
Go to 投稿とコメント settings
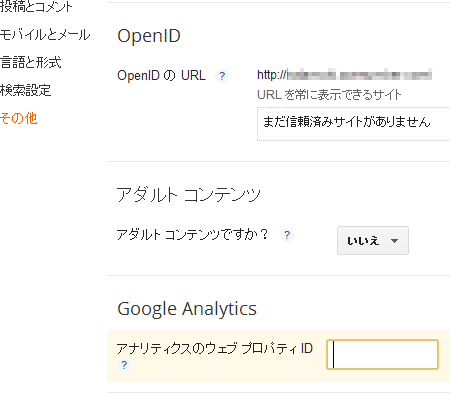click(x=36, y=7)
